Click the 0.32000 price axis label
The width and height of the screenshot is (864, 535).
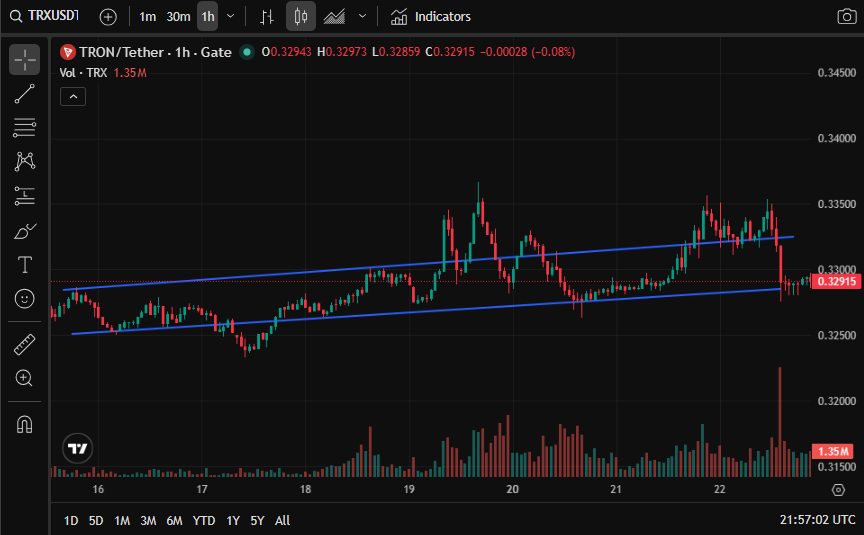click(837, 401)
